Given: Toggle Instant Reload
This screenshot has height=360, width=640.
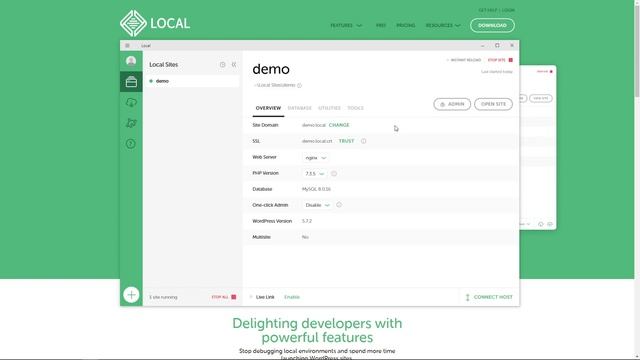Looking at the screenshot, I should 464,60.
